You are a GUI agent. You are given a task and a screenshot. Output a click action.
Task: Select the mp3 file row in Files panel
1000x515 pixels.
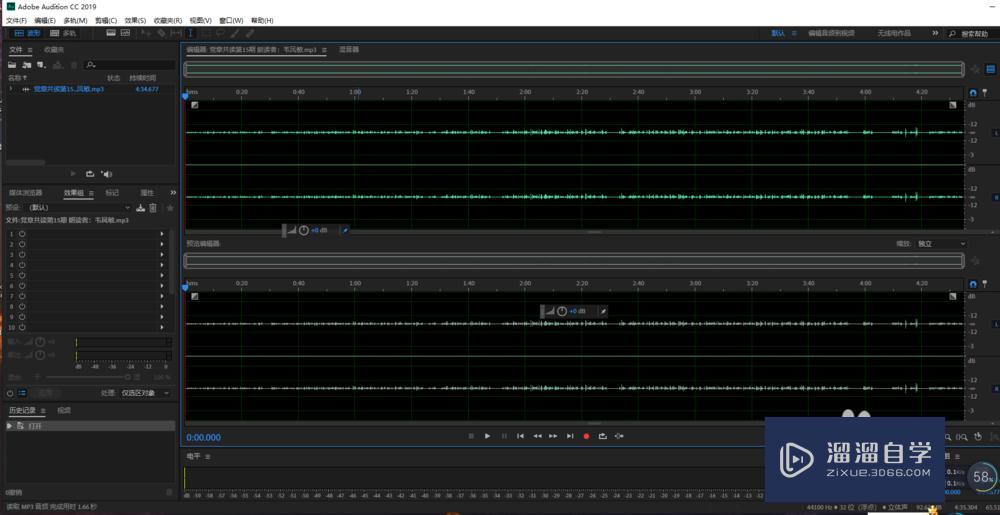[x=89, y=89]
